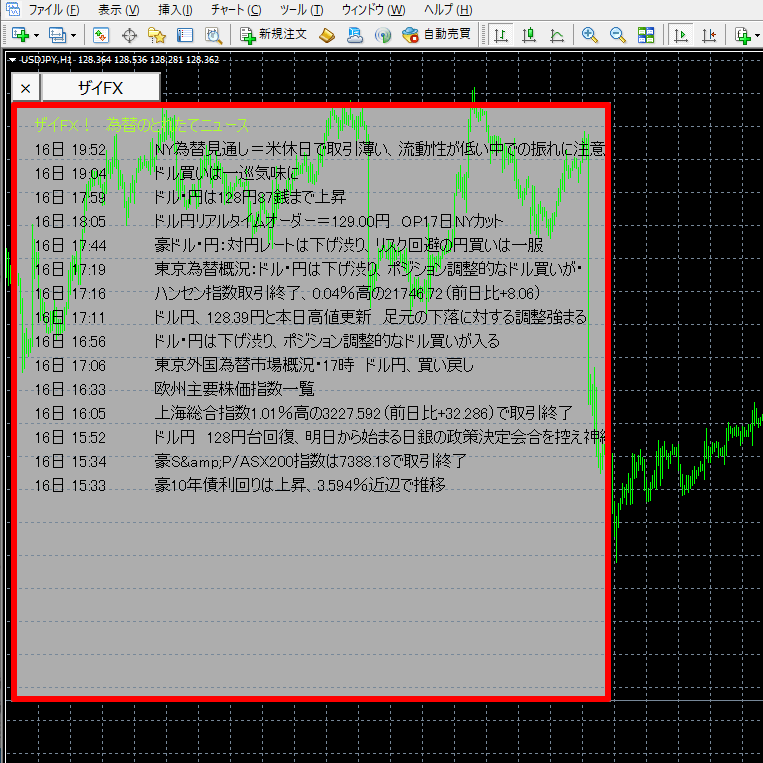Expand the new chart dropdown arrow
This screenshot has width=763, height=763.
coord(36,36)
